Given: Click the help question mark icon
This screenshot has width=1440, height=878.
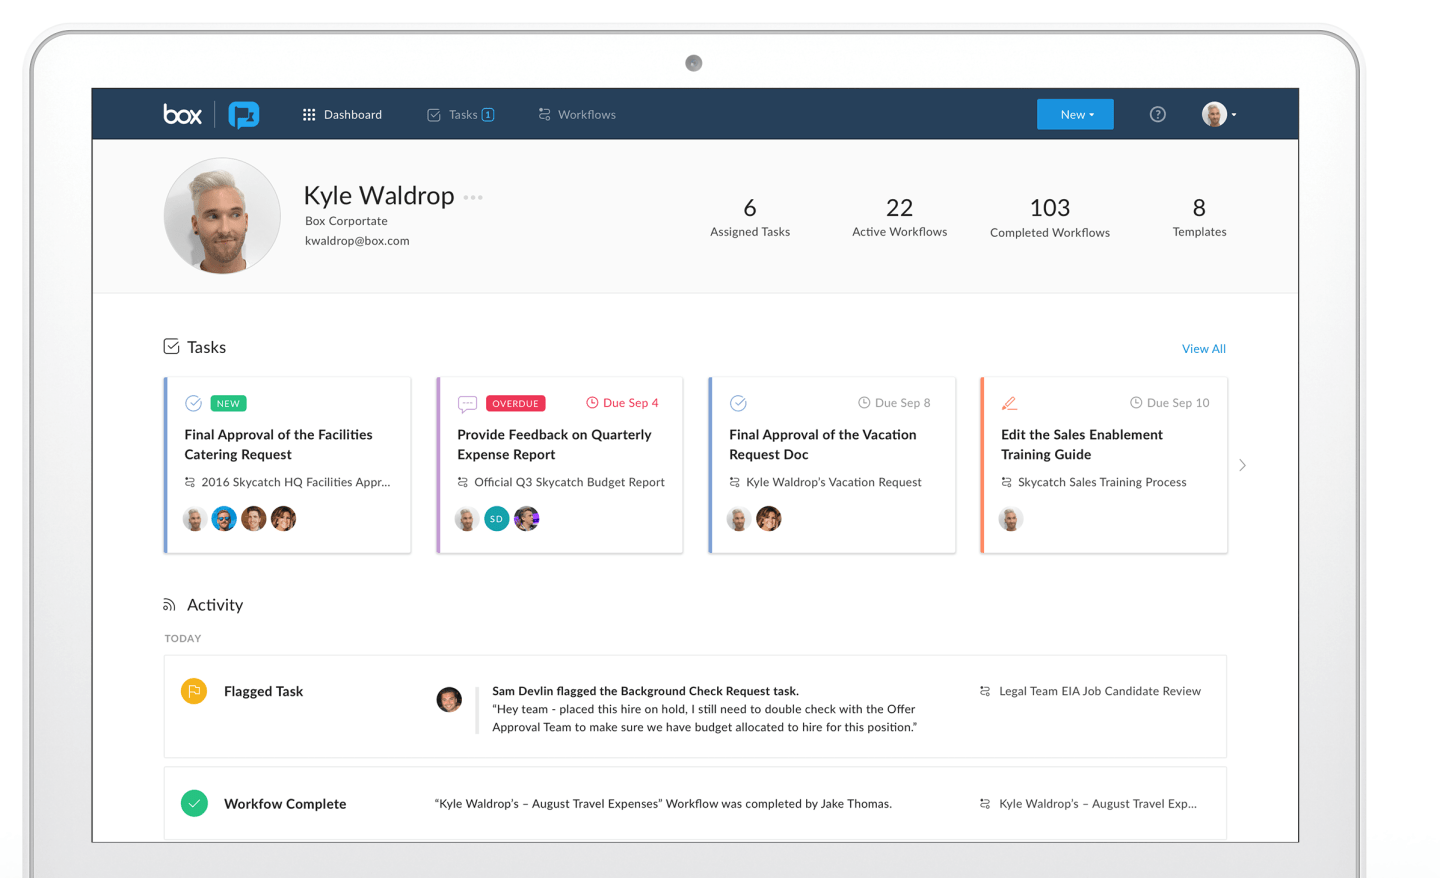Looking at the screenshot, I should click(1157, 115).
